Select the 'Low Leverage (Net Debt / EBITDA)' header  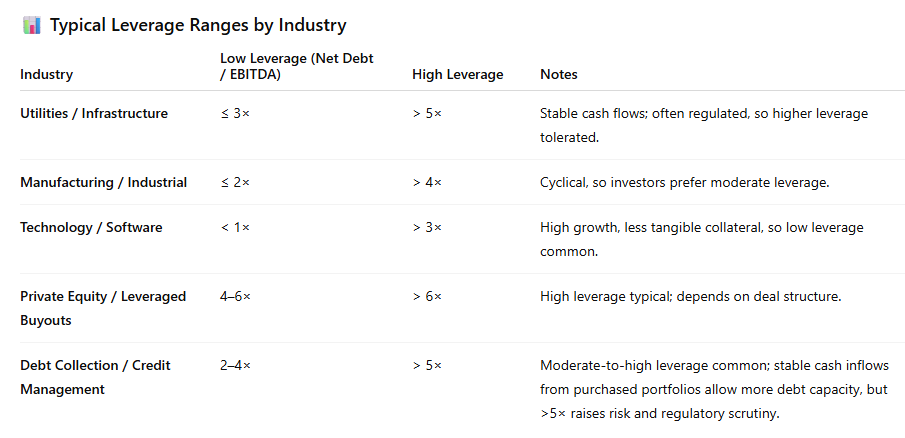[x=296, y=67]
